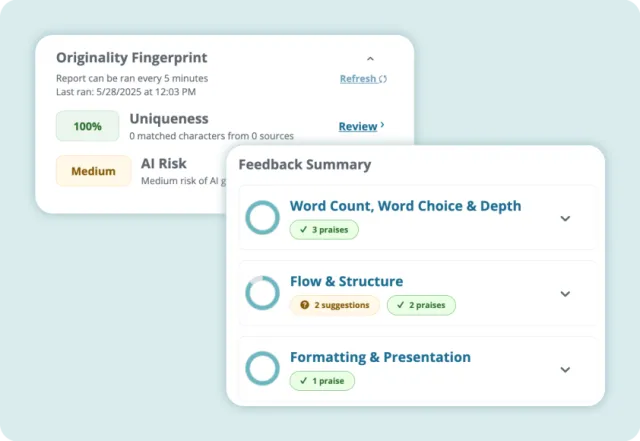The width and height of the screenshot is (640, 441).
Task: Collapse the Originality Fingerprint panel
Action: (370, 59)
